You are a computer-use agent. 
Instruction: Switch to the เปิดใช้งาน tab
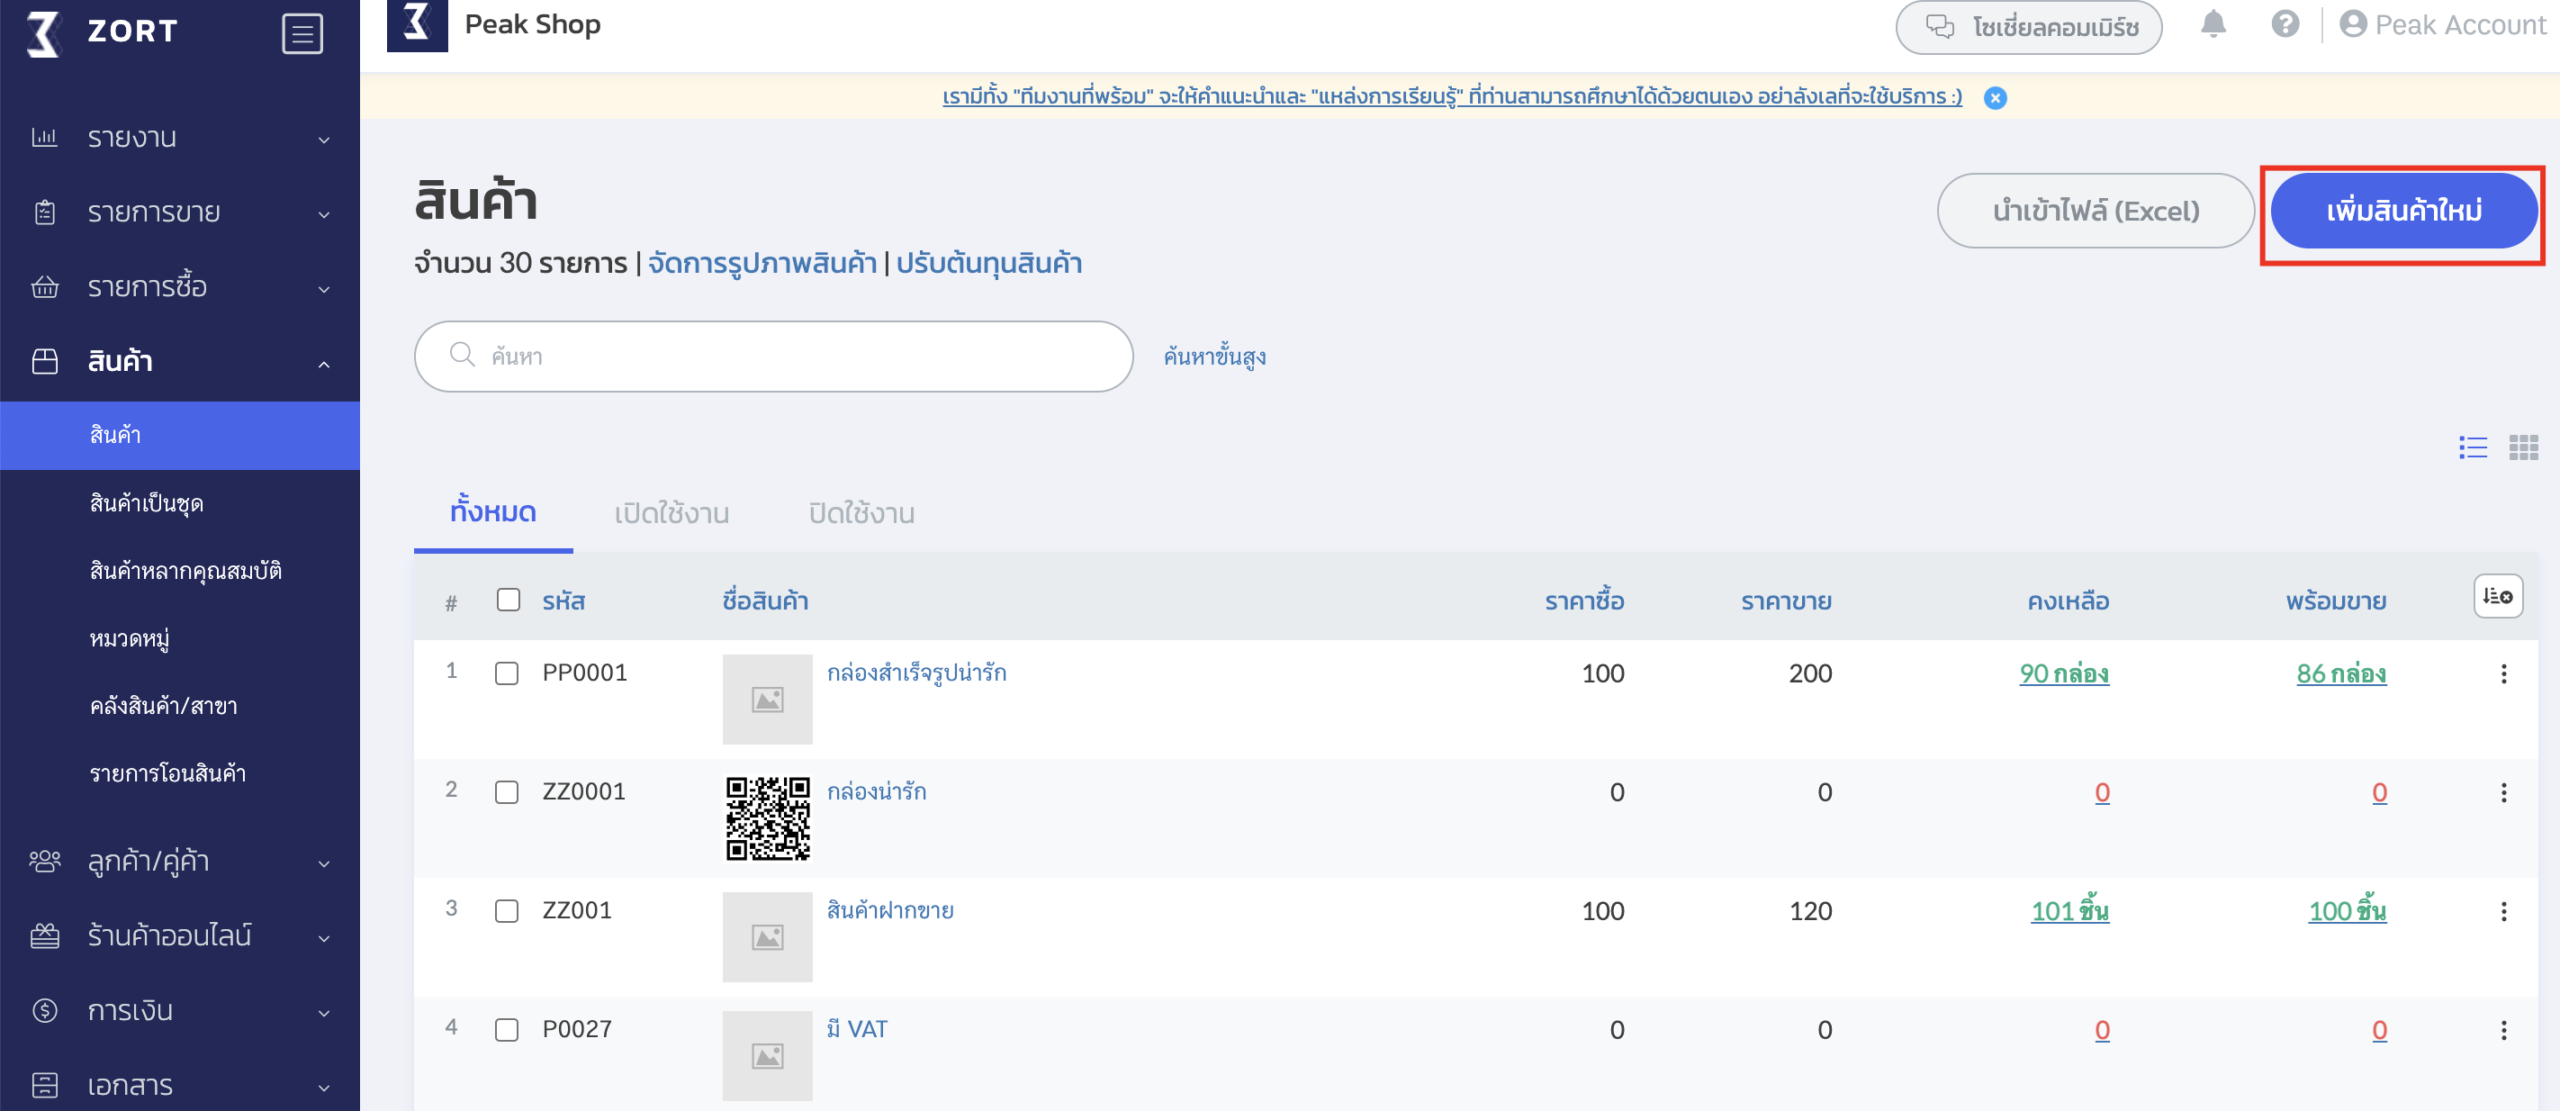672,513
